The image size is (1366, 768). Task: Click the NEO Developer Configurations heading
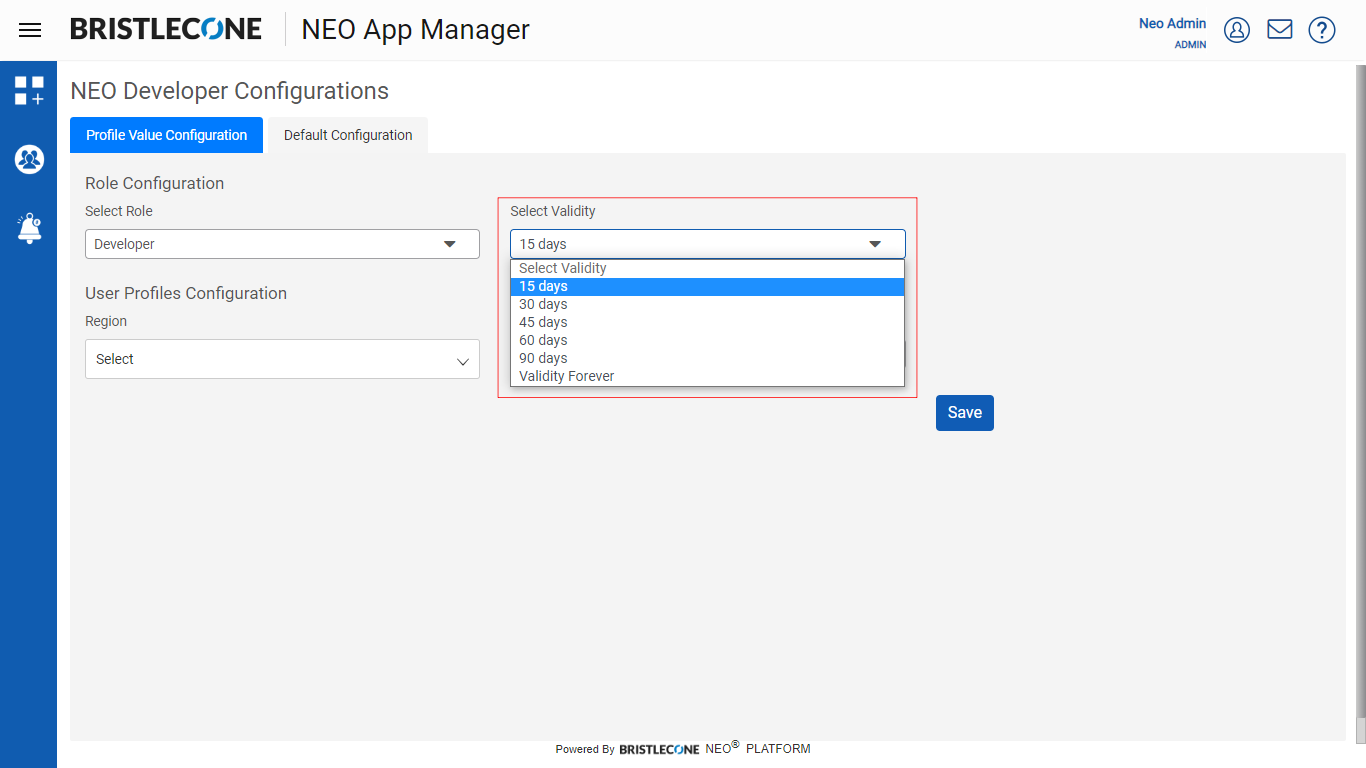229,91
